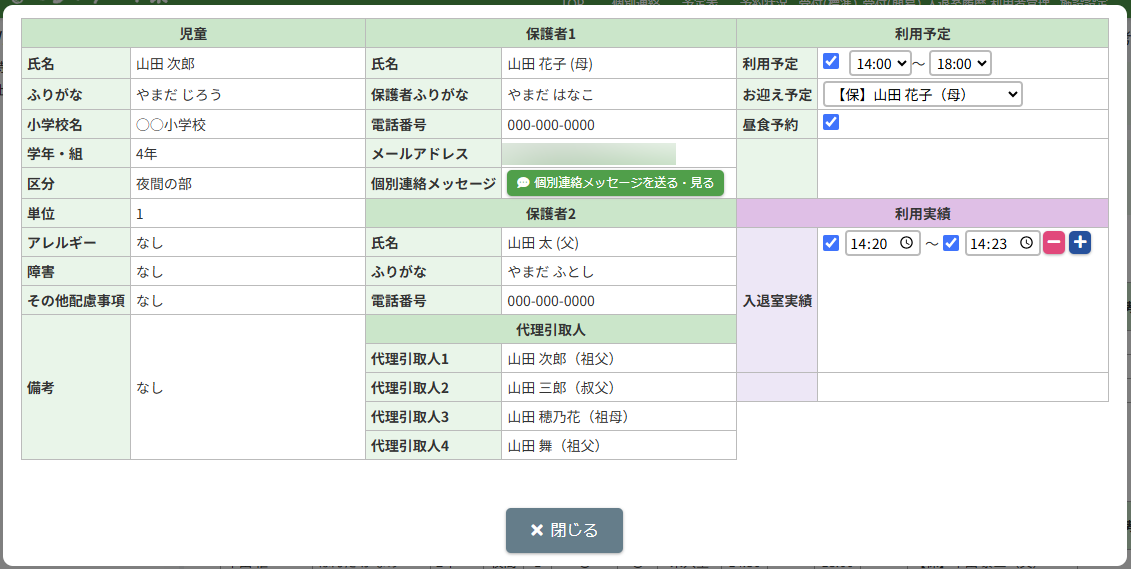Viewport: 1131px width, 569px height.
Task: Open the 18:00 end time dropdown
Action: 960,64
